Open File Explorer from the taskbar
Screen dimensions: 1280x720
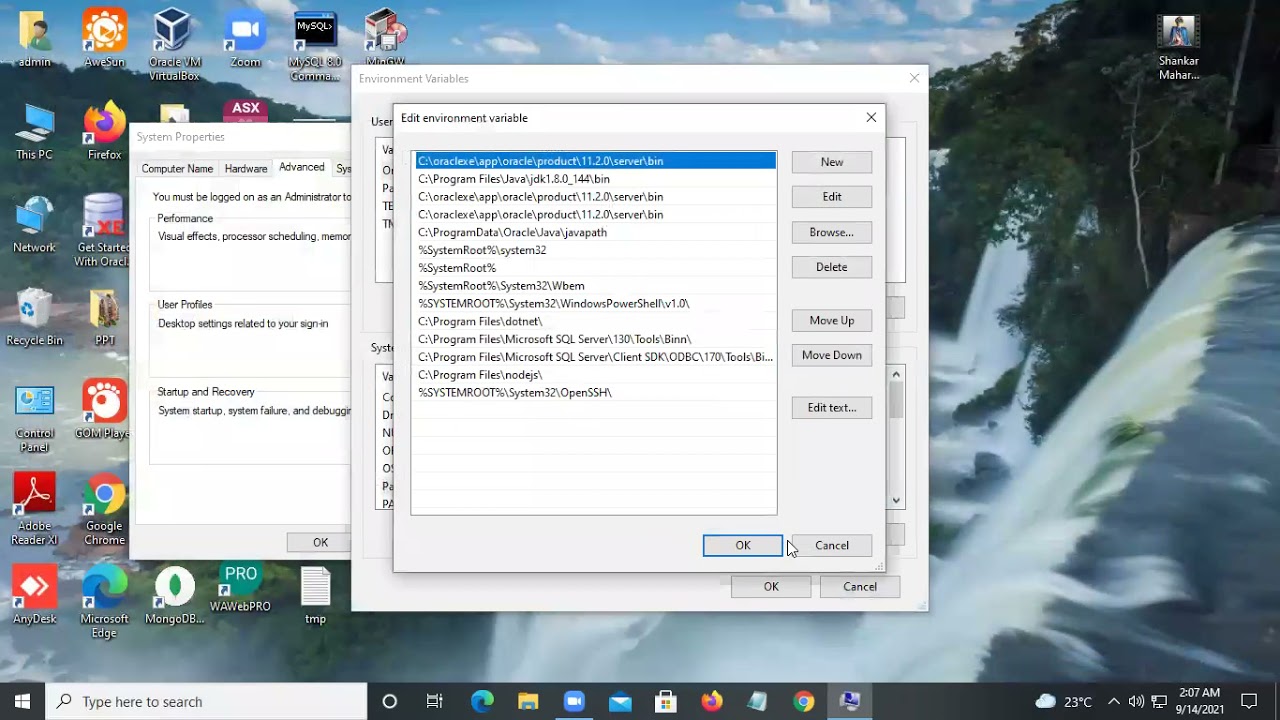click(x=527, y=701)
